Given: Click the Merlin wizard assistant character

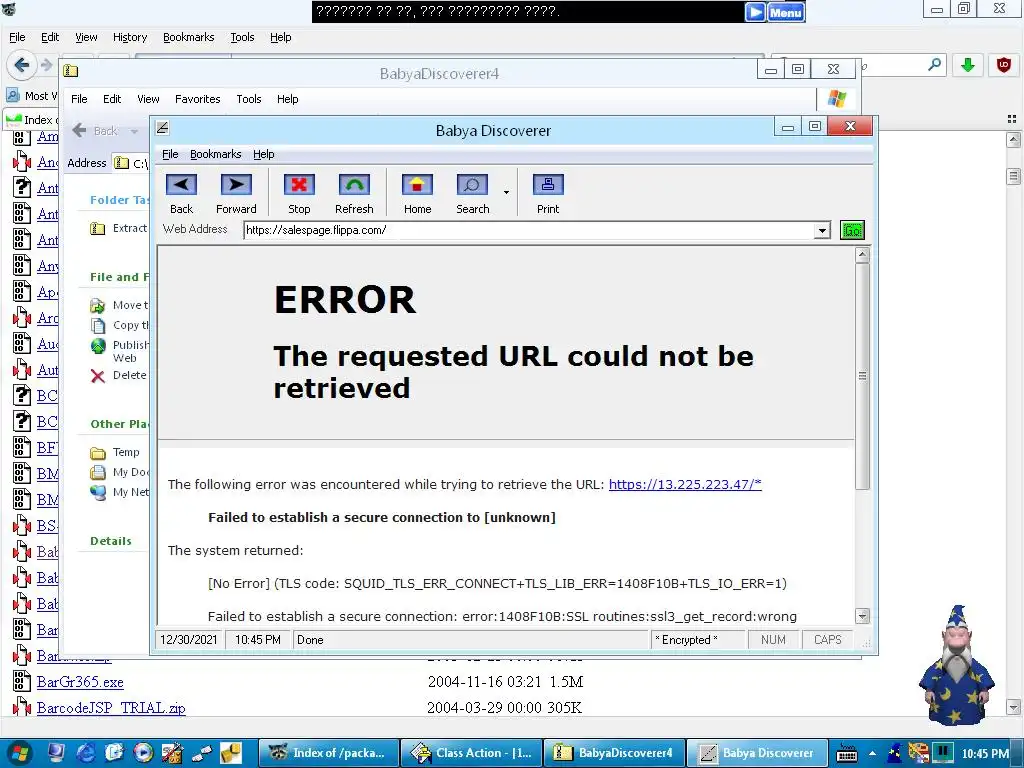Looking at the screenshot, I should pyautogui.click(x=956, y=665).
